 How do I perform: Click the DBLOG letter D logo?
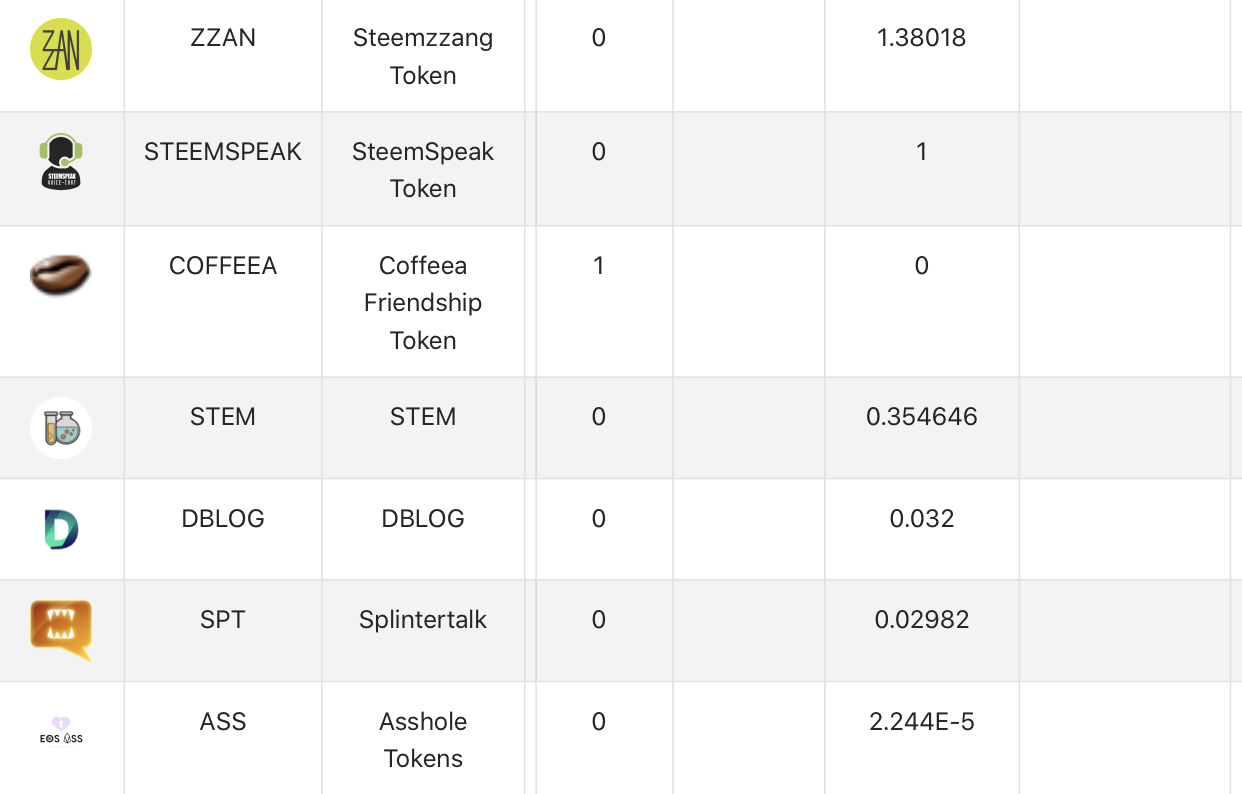(x=61, y=529)
